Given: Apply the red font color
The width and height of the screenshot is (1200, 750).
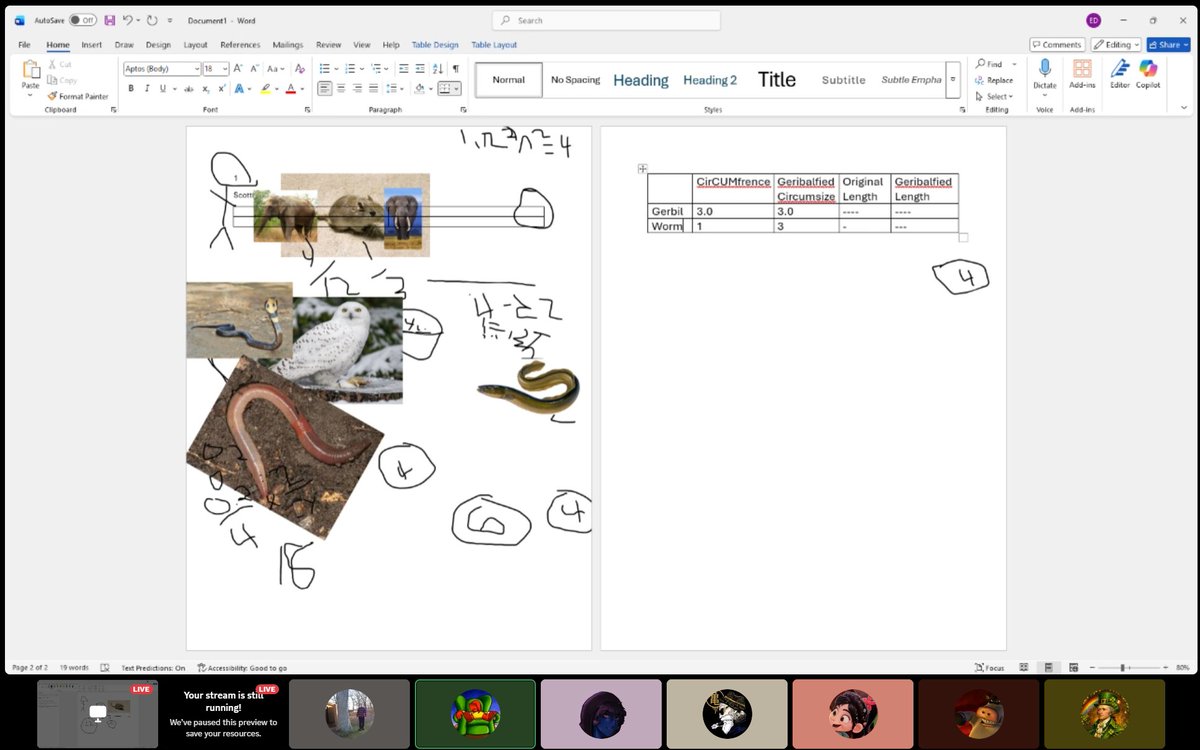Looking at the screenshot, I should [290, 88].
